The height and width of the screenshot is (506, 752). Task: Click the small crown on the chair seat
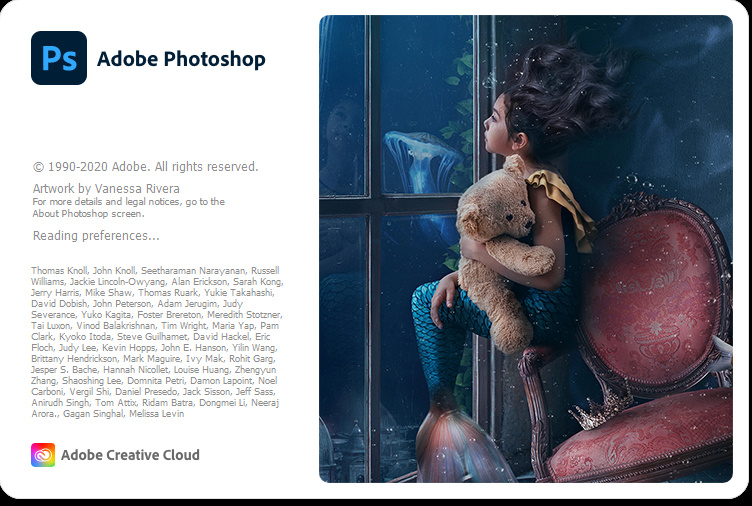click(x=601, y=409)
